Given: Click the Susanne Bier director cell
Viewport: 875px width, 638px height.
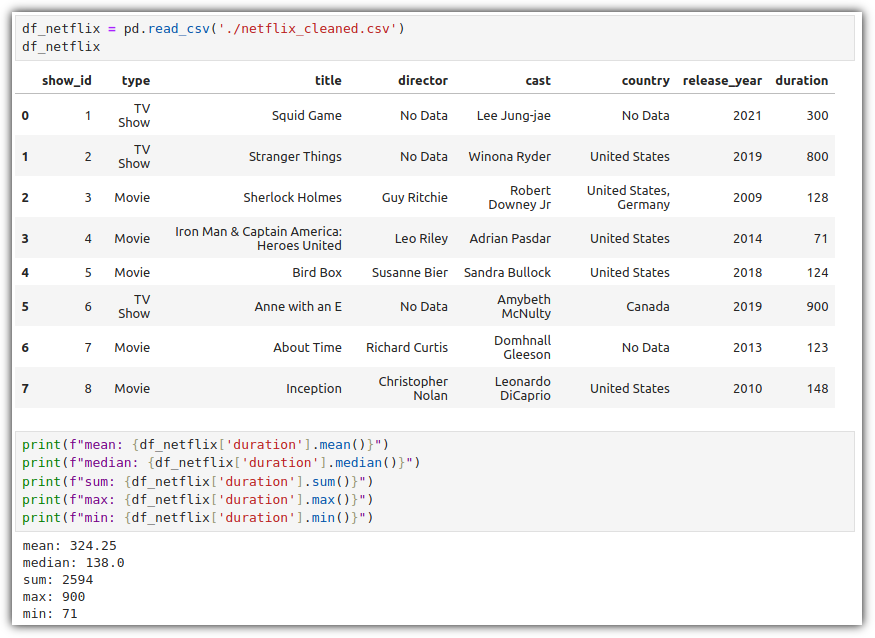Looking at the screenshot, I should click(x=410, y=272).
